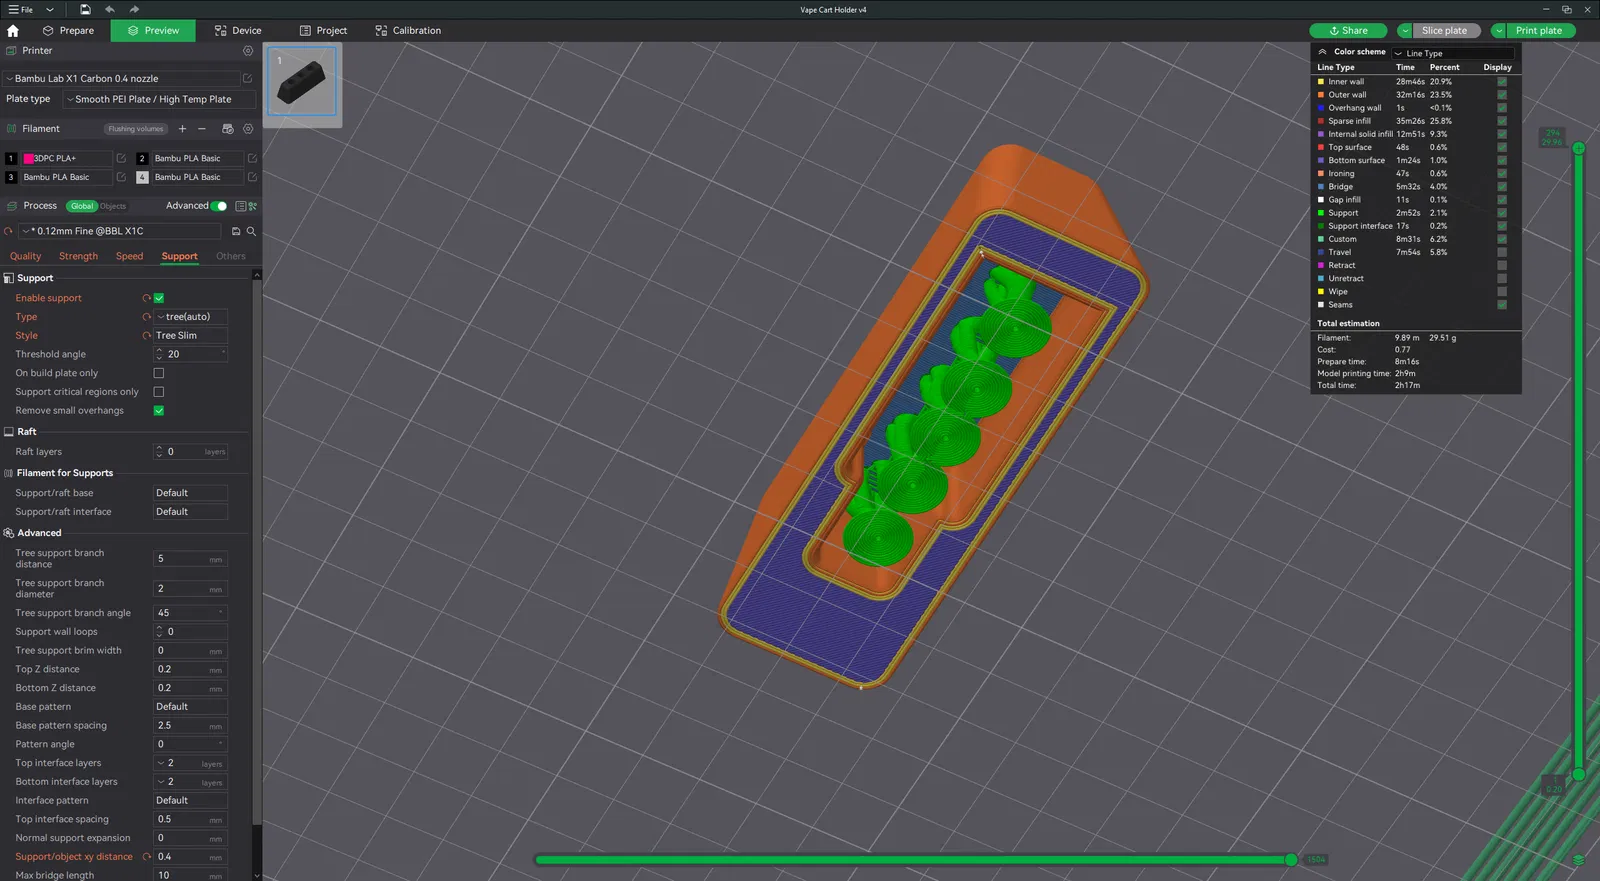Hide Seams display checkbox
The height and width of the screenshot is (881, 1600).
[x=1502, y=305]
